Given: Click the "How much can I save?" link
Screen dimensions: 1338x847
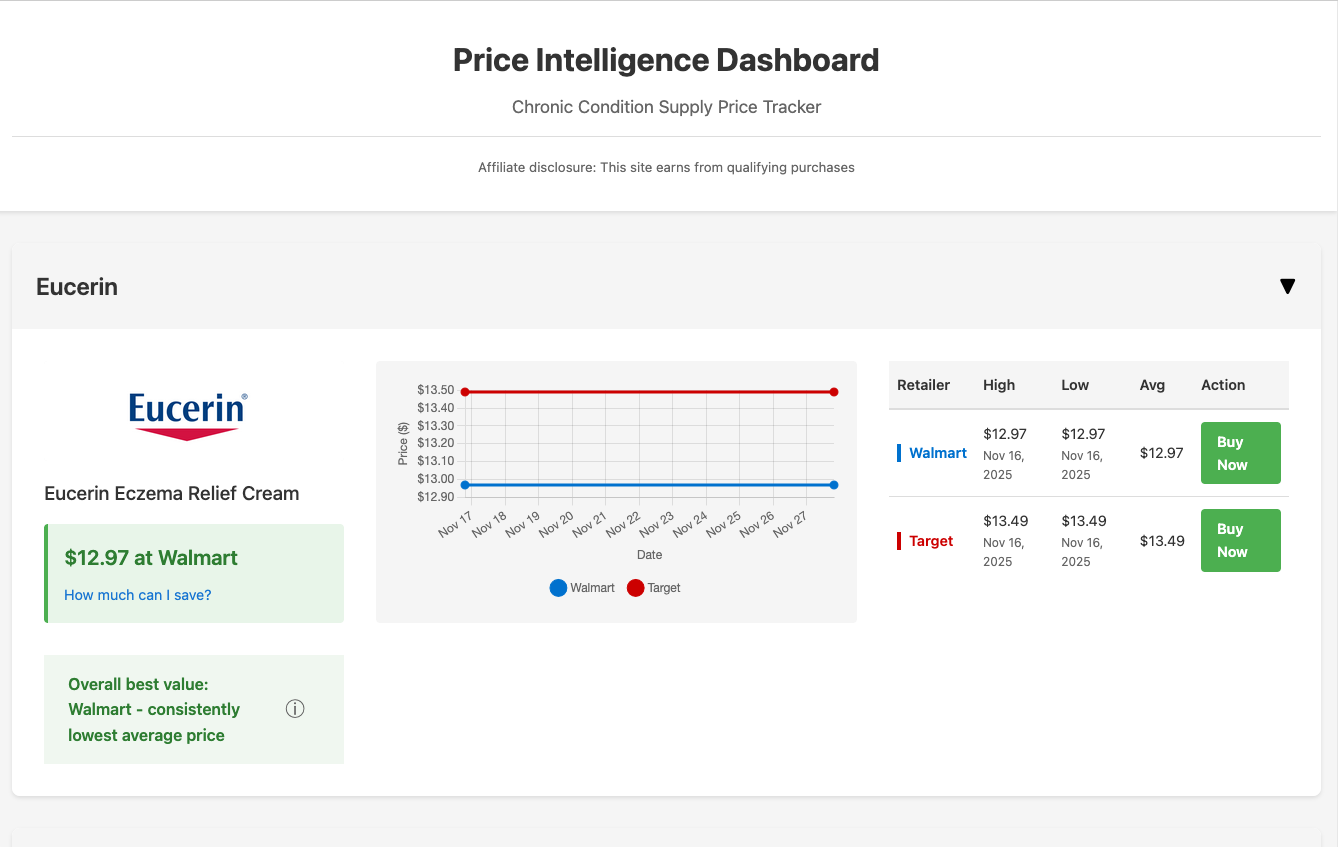Looking at the screenshot, I should [x=138, y=595].
